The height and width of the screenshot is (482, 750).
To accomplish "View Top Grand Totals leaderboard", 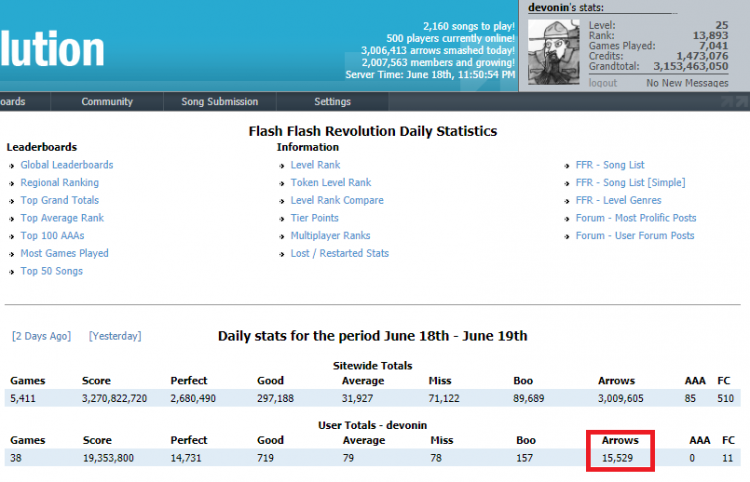I will pos(59,200).
